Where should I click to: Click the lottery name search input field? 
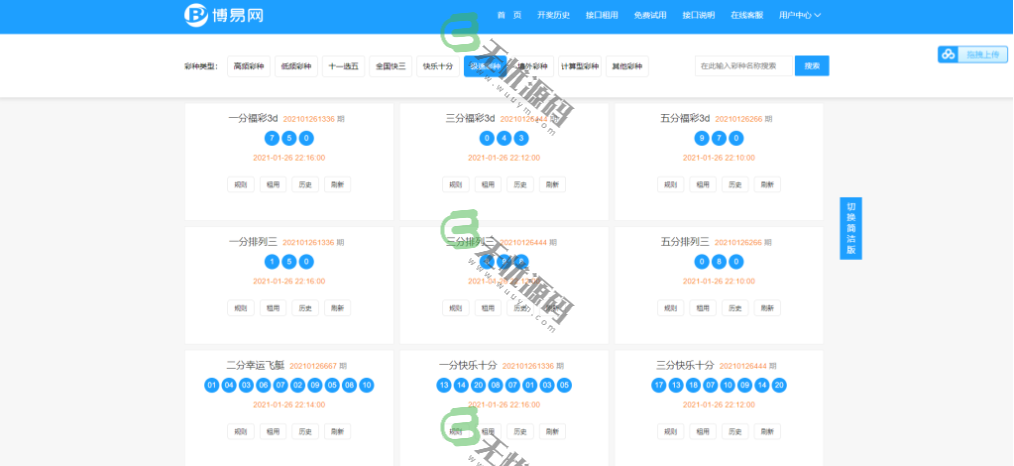tap(743, 66)
